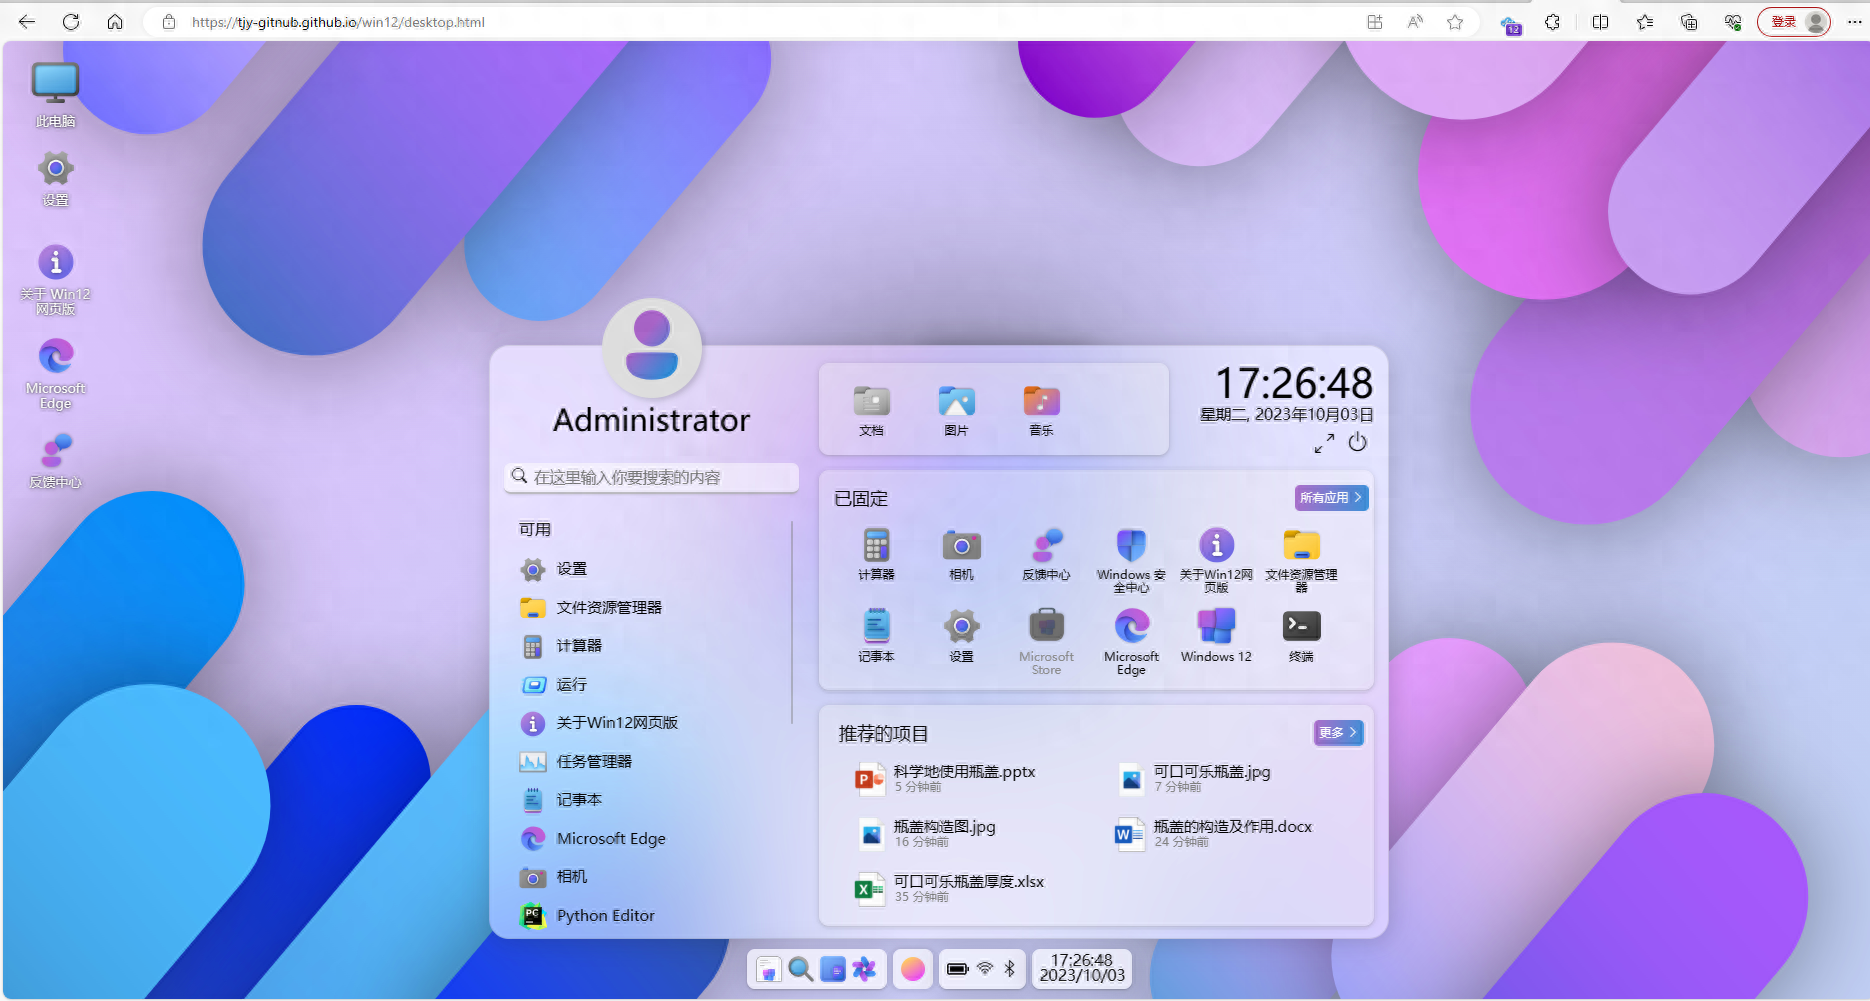Image resolution: width=1870 pixels, height=1001 pixels.
Task: Open taskbar search magnifier icon
Action: coord(800,969)
